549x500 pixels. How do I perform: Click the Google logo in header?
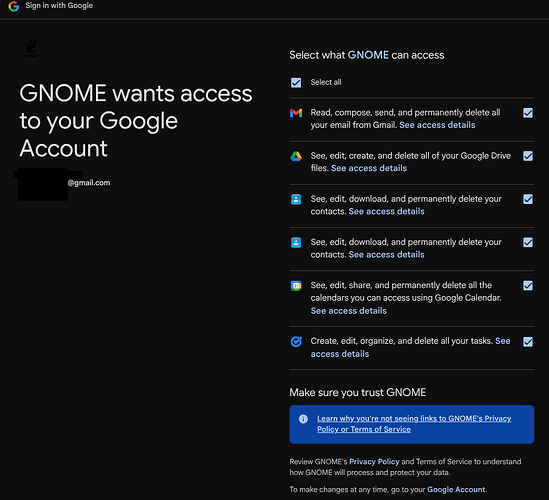(x=14, y=6)
